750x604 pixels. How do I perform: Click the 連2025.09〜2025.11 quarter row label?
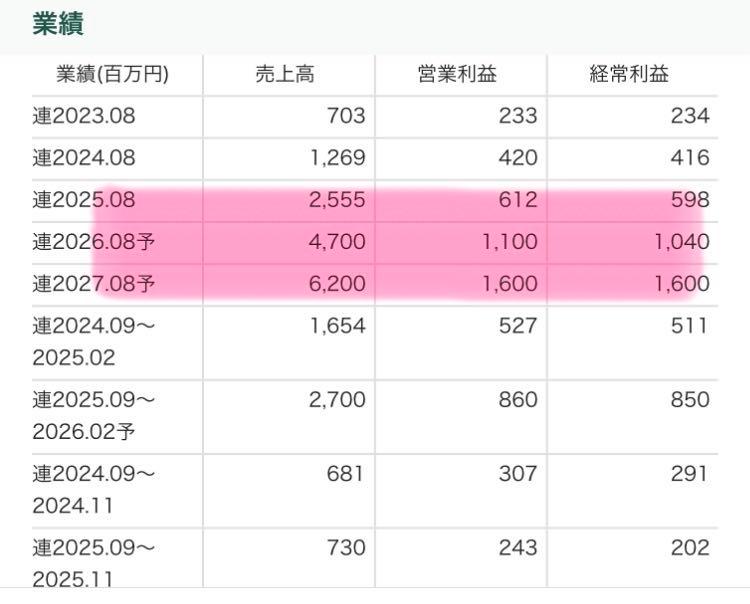click(93, 563)
